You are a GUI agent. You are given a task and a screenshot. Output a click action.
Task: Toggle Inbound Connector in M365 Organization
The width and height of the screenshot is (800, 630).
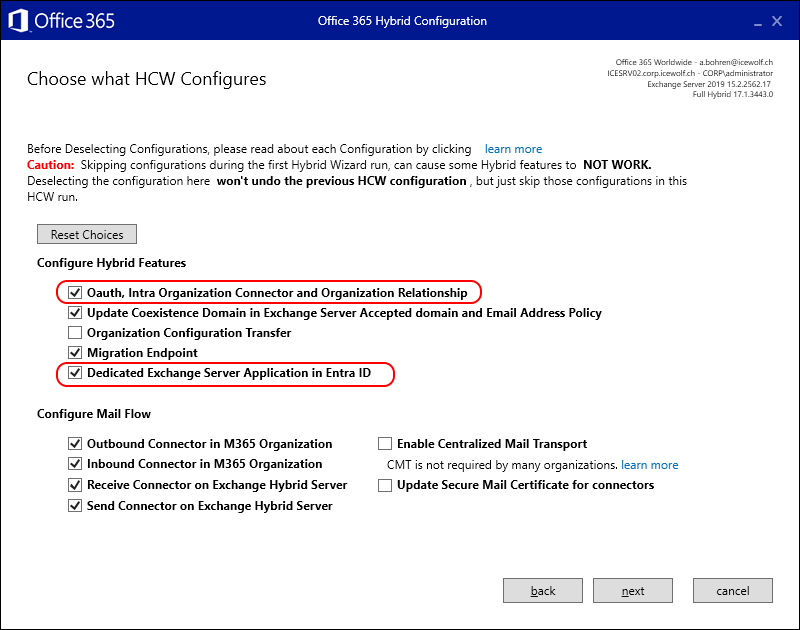coord(75,464)
